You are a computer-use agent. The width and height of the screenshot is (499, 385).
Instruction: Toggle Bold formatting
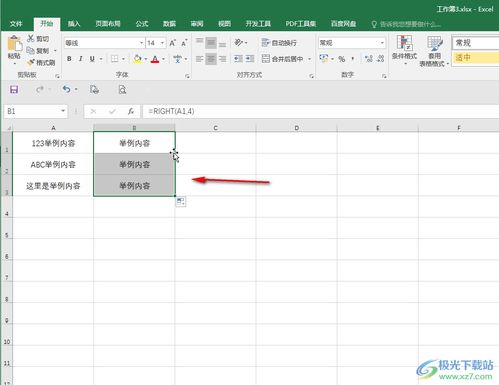click(69, 59)
